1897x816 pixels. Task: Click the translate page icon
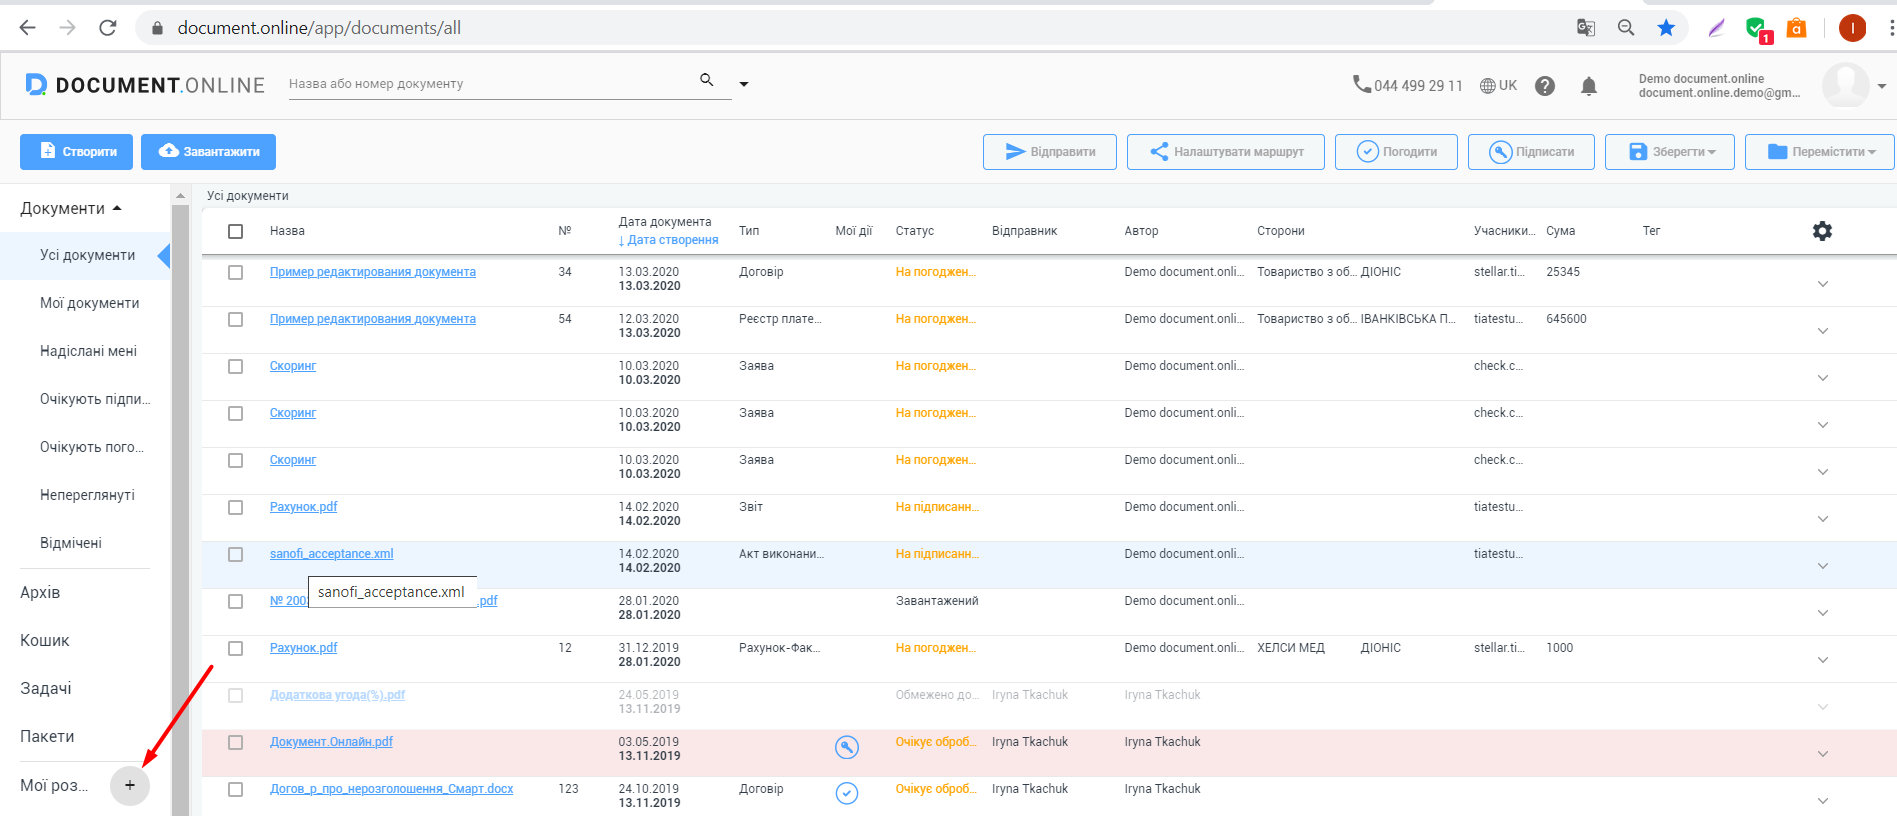pyautogui.click(x=1586, y=28)
